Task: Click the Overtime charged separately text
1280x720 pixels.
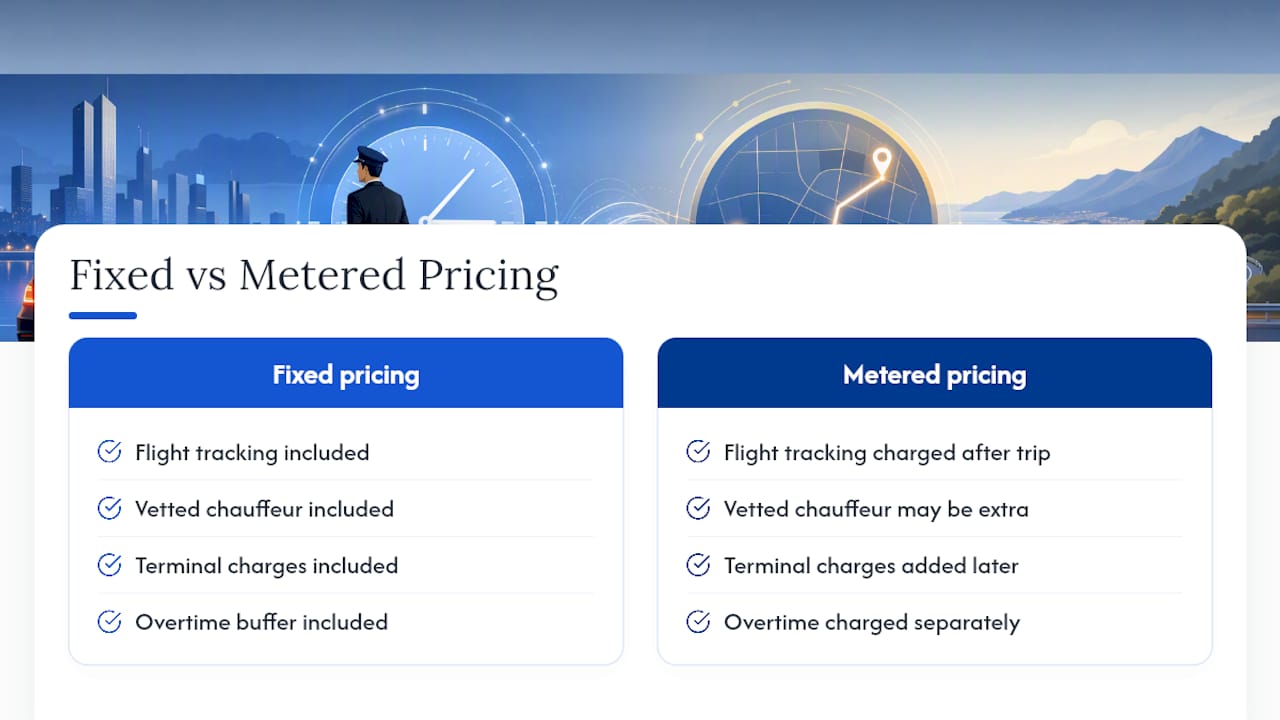Action: pyautogui.click(x=872, y=623)
